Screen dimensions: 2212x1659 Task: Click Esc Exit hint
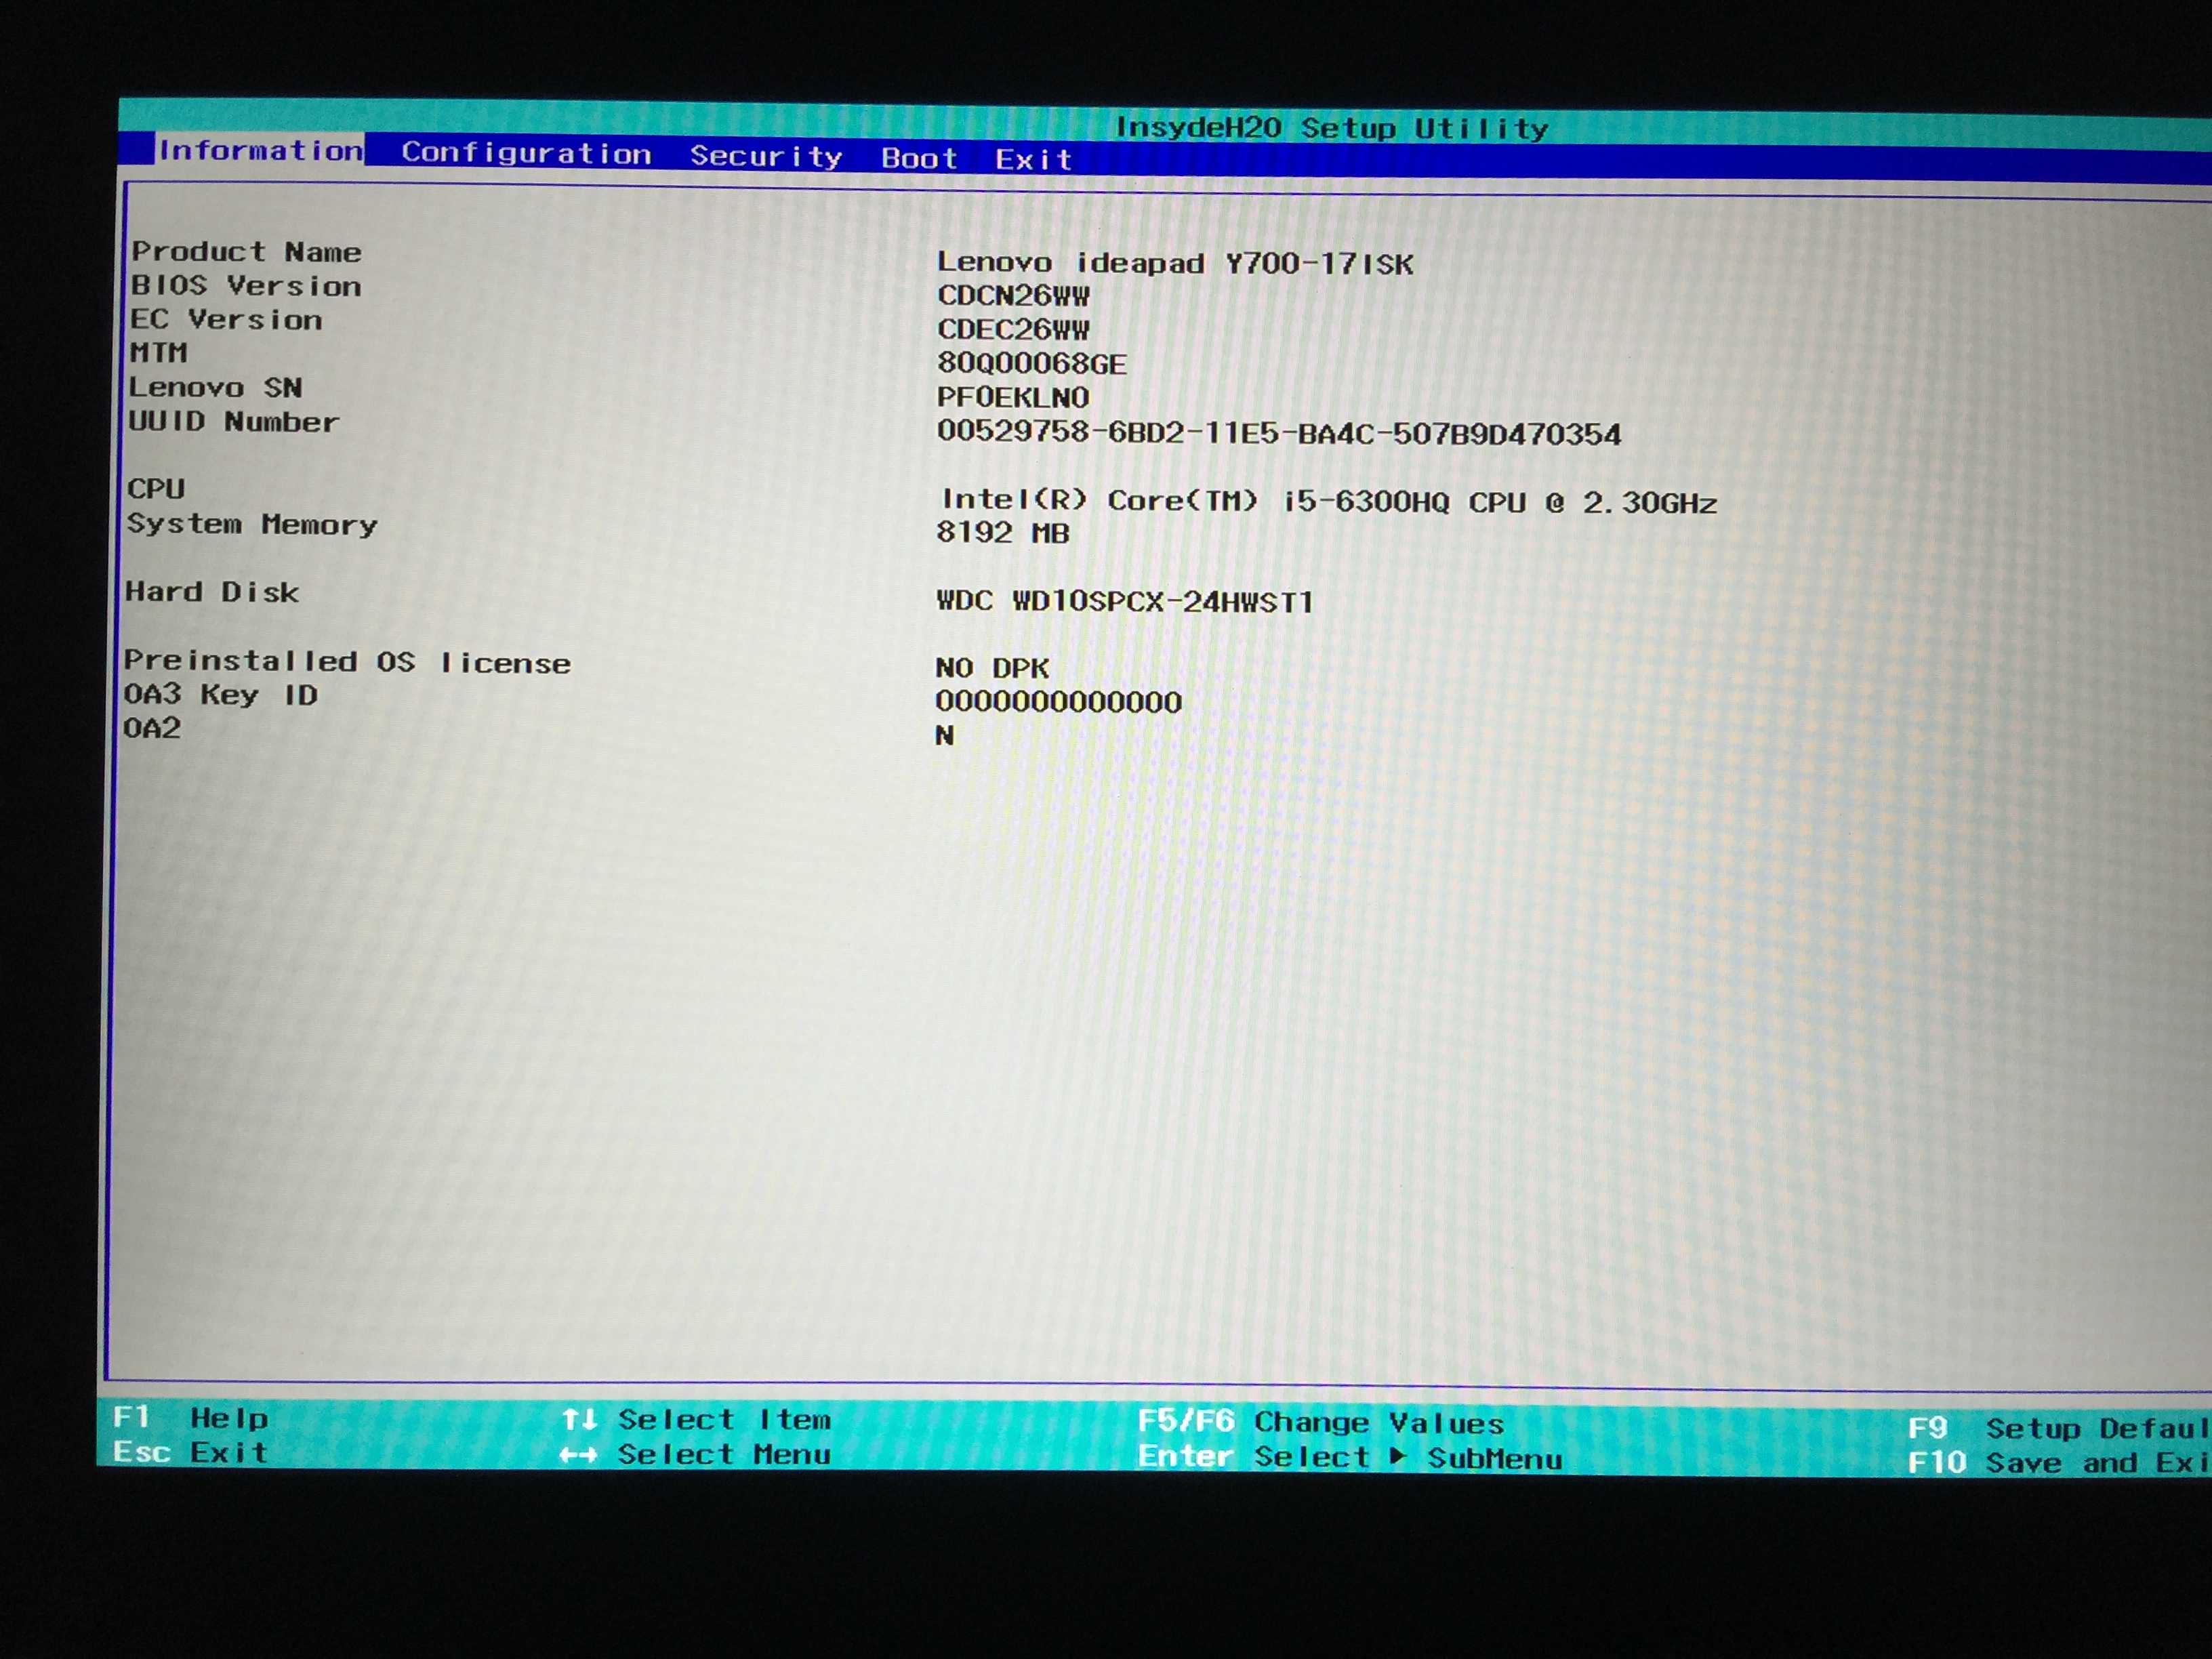[x=190, y=1452]
